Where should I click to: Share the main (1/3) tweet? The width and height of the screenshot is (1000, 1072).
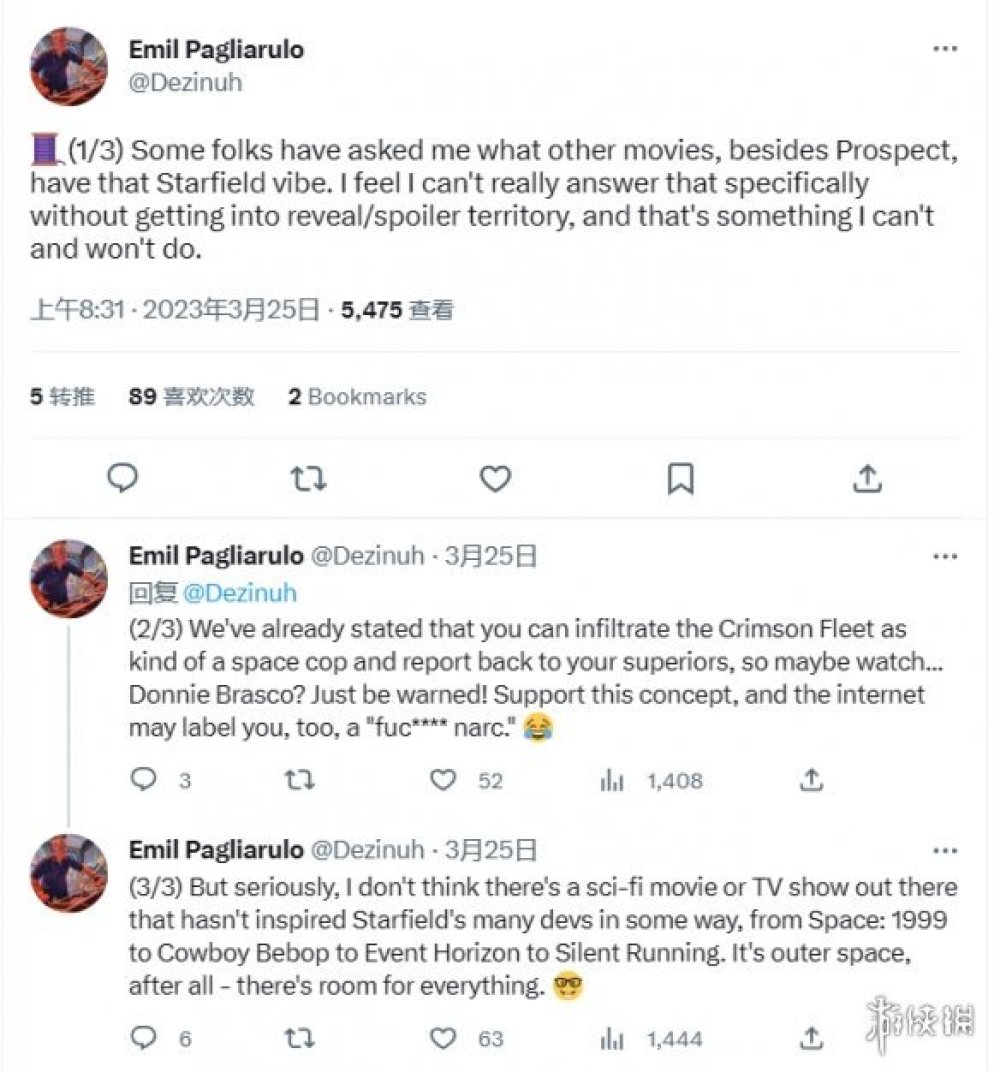[866, 480]
